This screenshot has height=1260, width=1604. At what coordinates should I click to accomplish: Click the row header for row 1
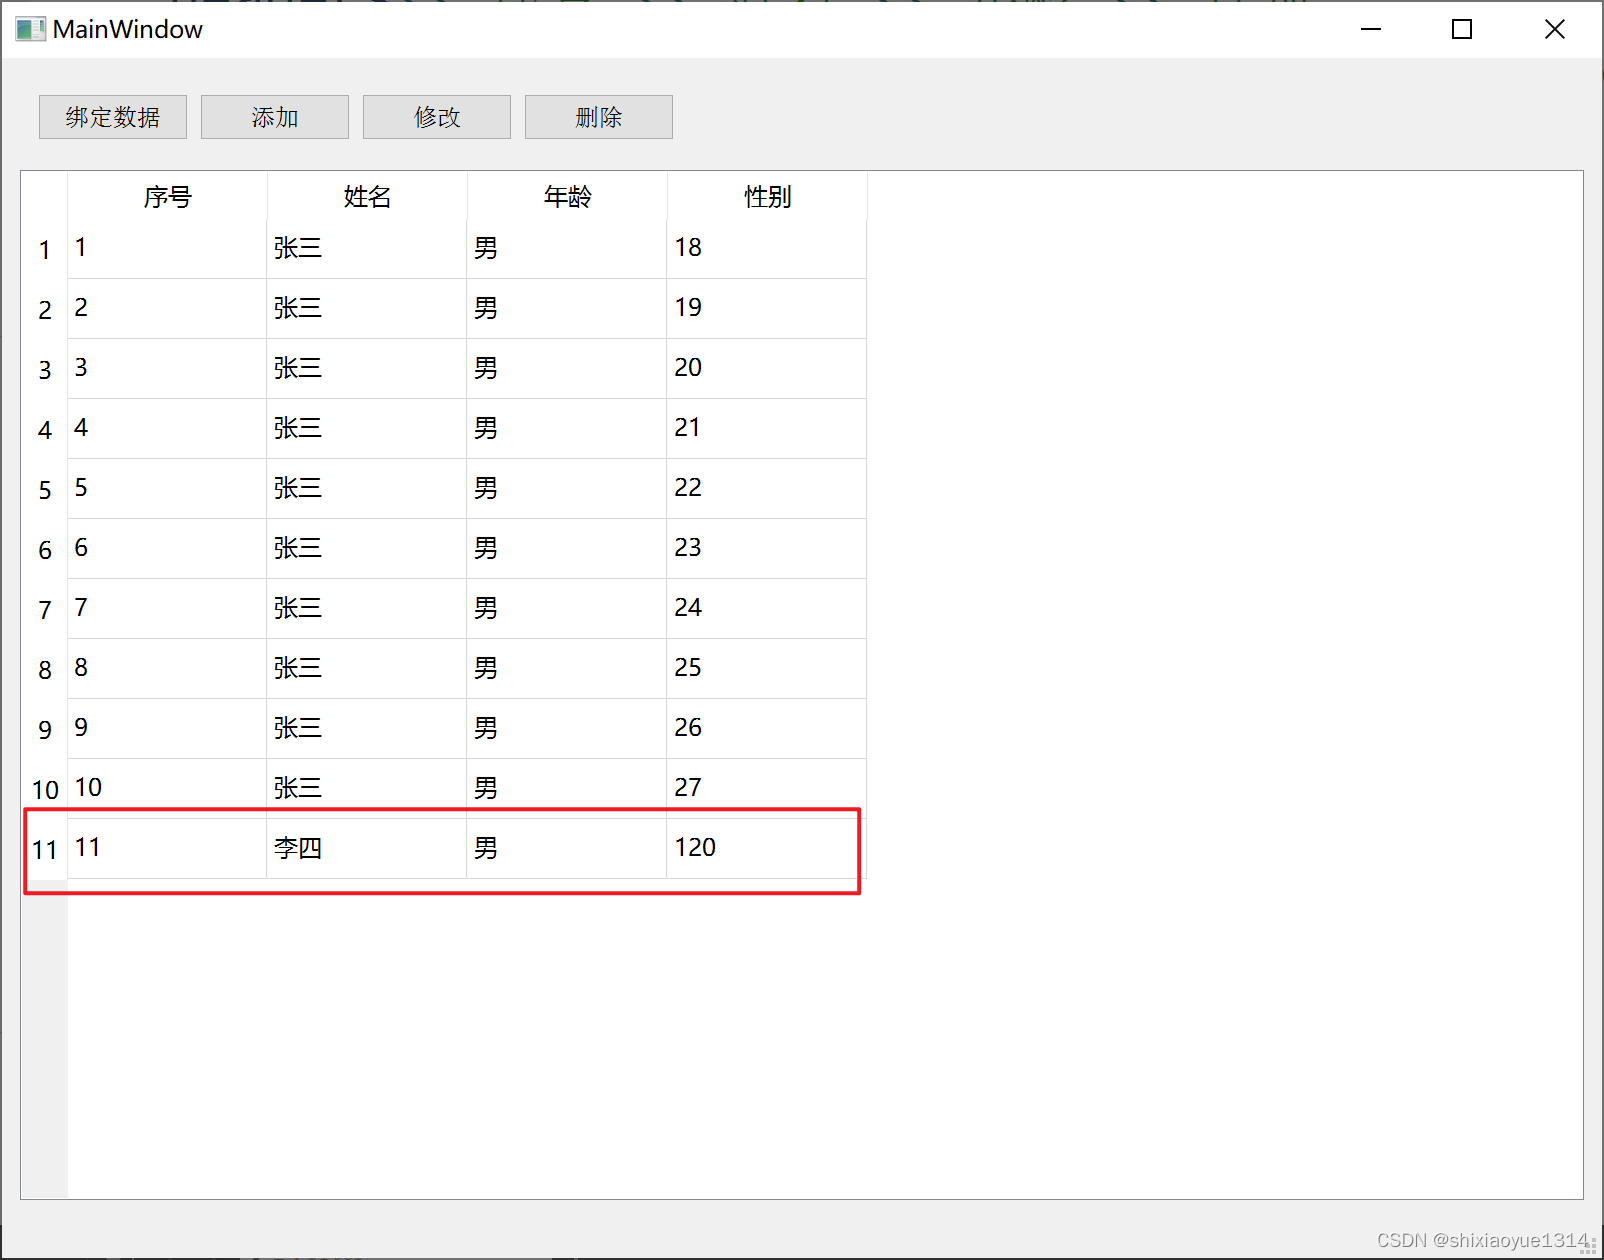(x=45, y=249)
